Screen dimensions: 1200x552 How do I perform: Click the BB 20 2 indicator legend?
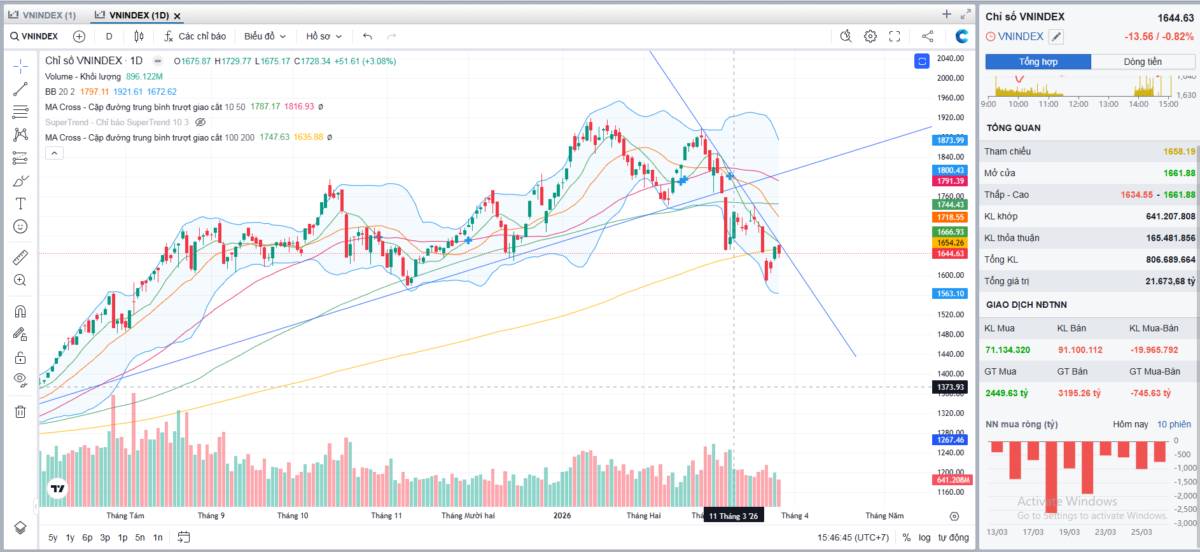tap(58, 91)
